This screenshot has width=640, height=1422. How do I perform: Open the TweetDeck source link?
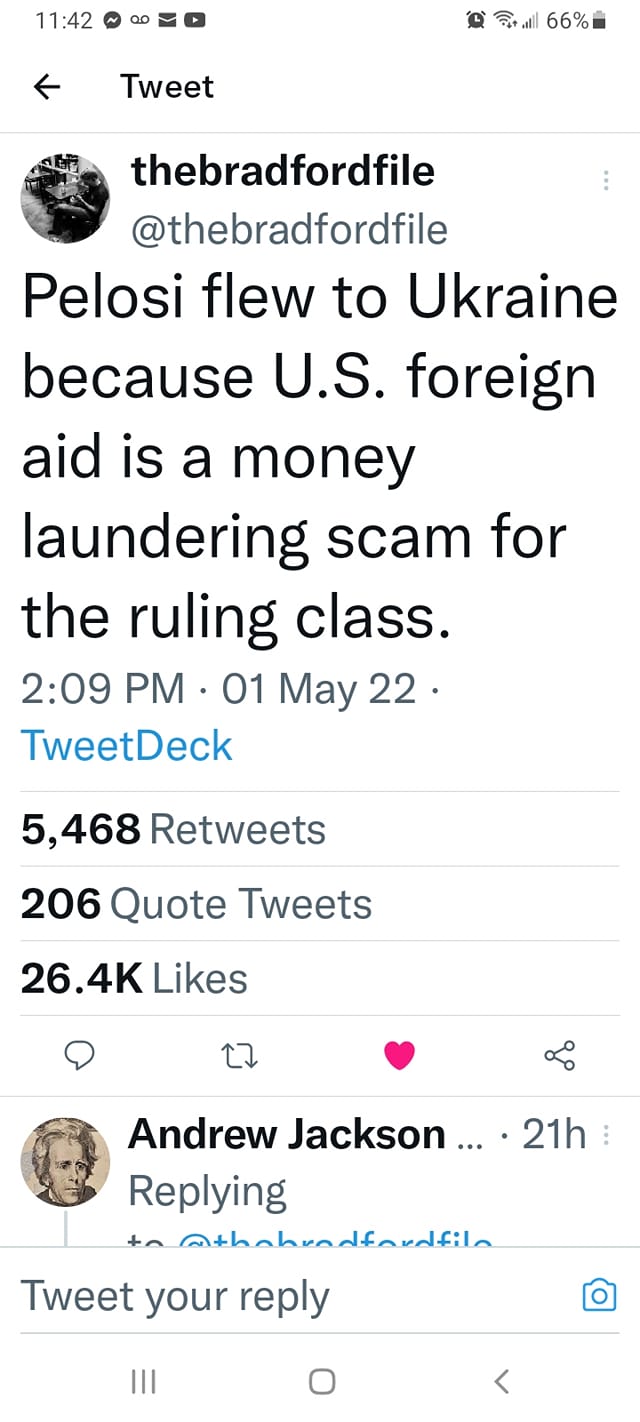coord(126,746)
